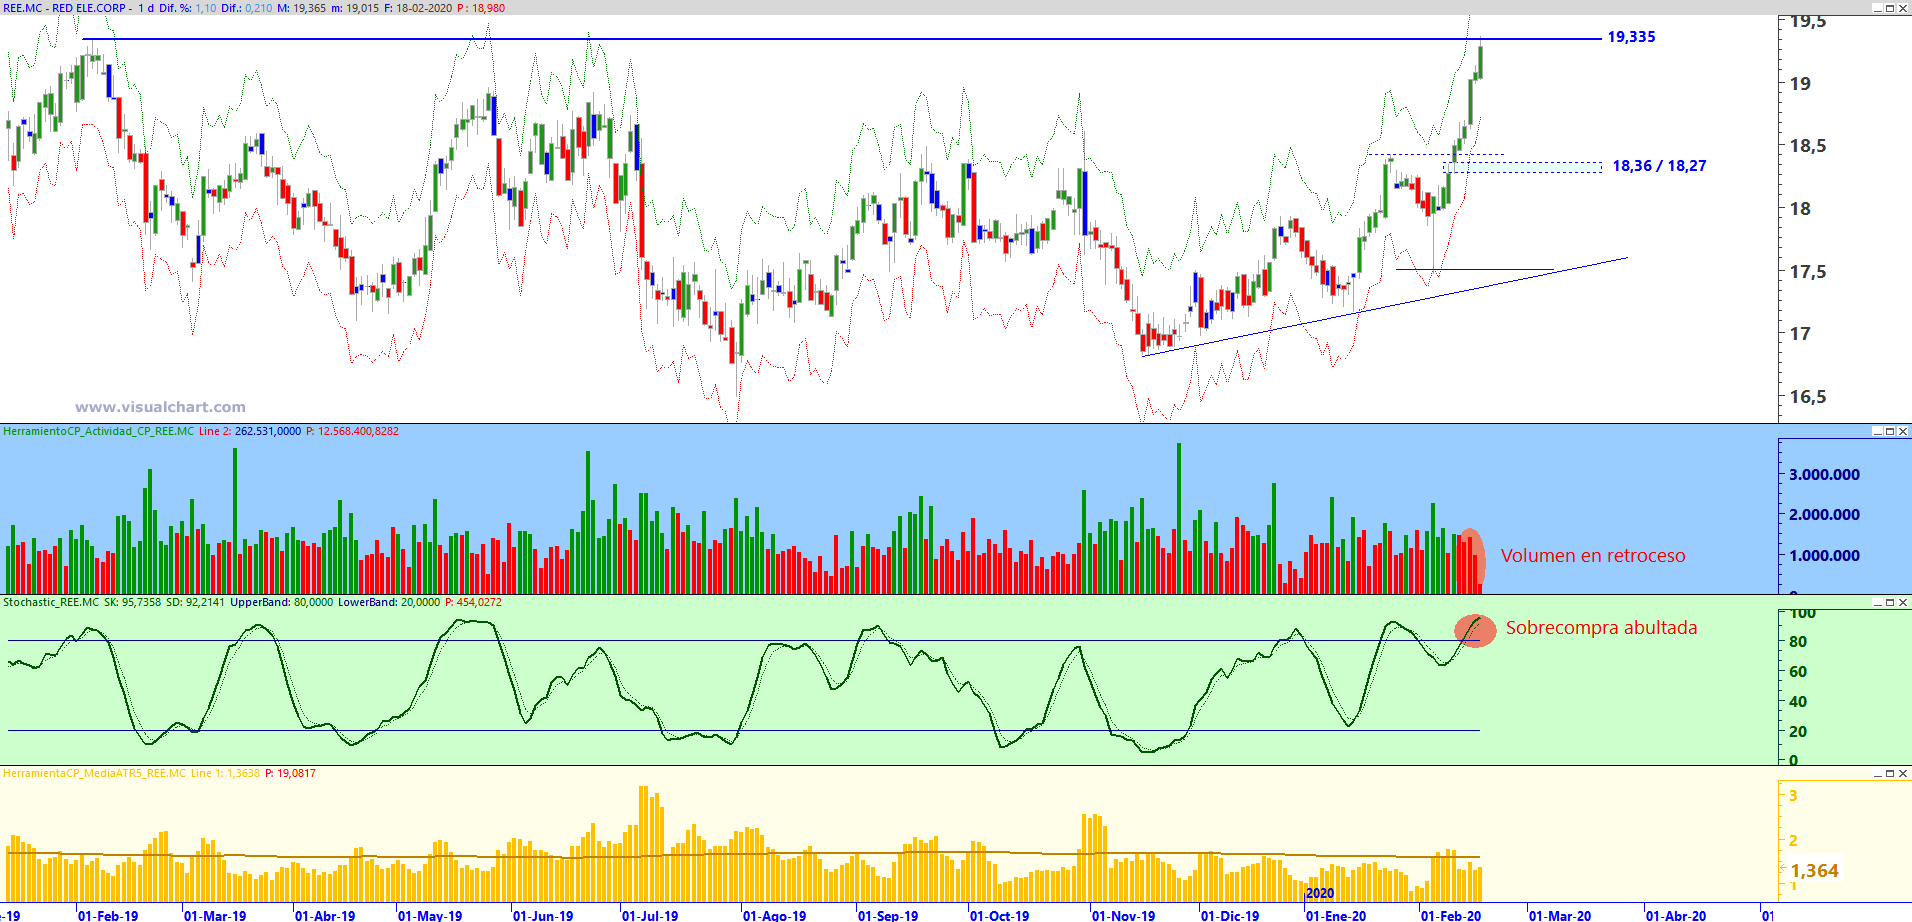Click the 2.000.000 volume axis label
The width and height of the screenshot is (1912, 922).
click(1824, 515)
